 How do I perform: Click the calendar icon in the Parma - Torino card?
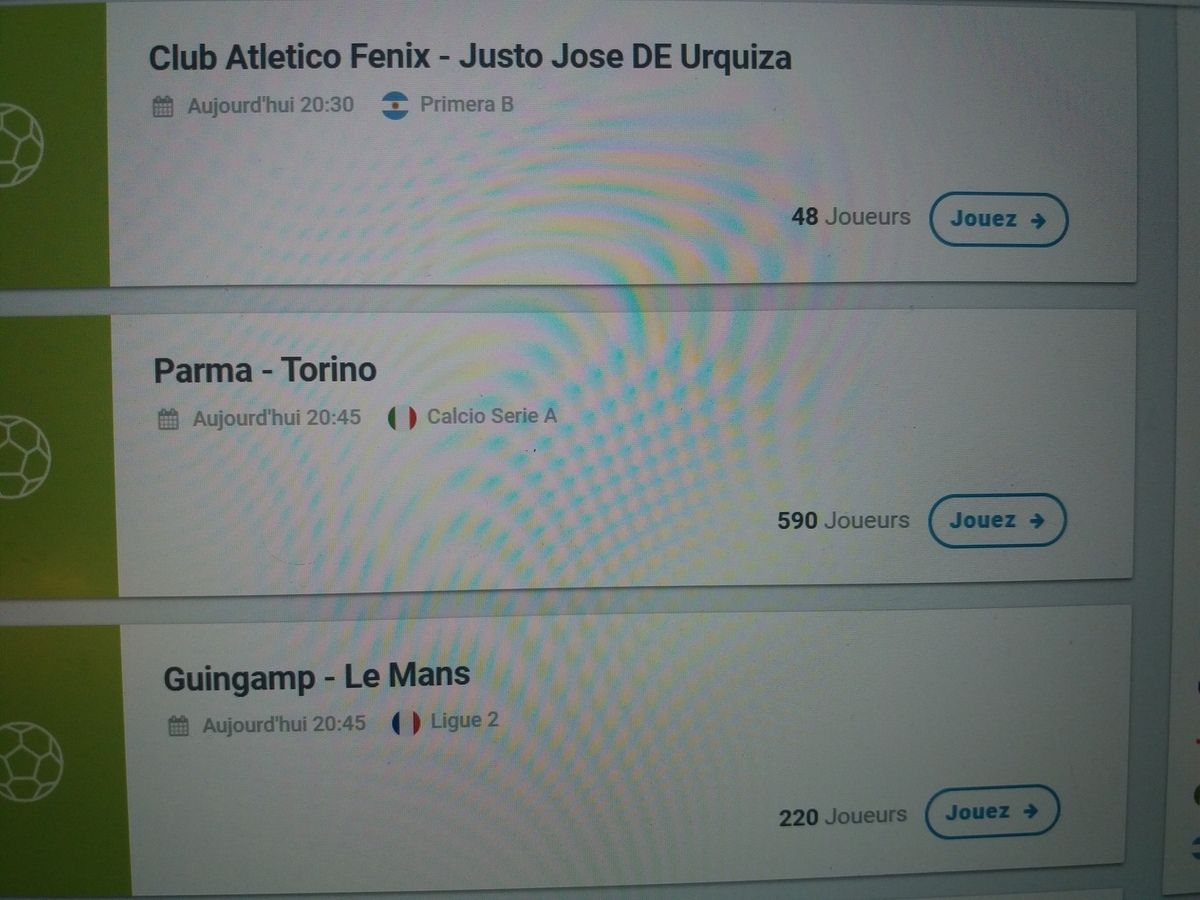(169, 419)
